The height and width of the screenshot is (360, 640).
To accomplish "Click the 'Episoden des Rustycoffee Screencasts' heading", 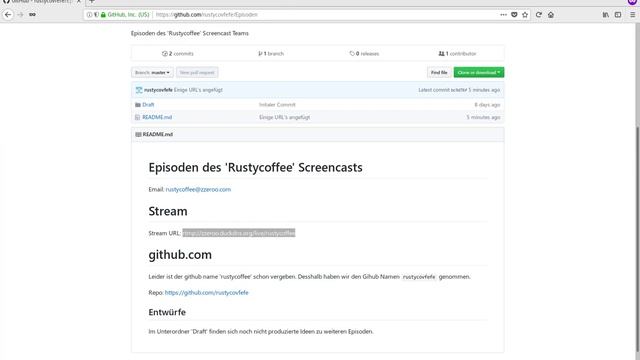I will click(256, 167).
